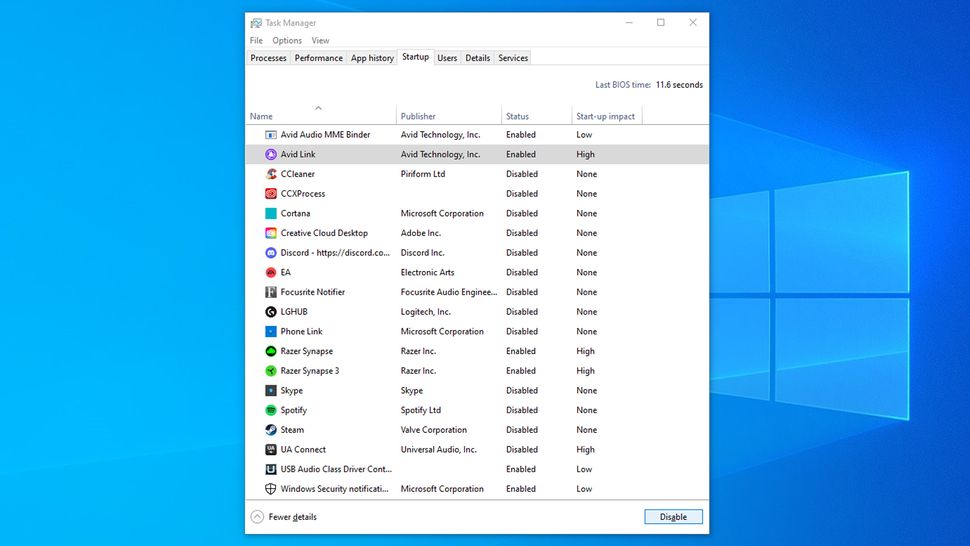Click publisher Logitech, Inc.

tap(426, 312)
